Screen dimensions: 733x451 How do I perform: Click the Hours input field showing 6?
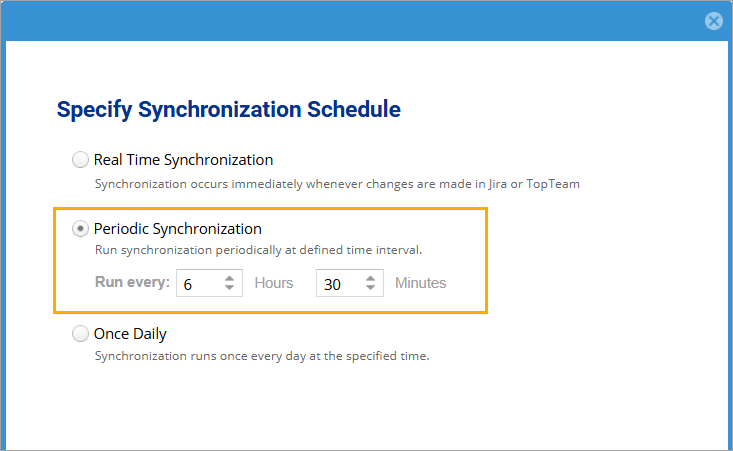click(x=198, y=284)
